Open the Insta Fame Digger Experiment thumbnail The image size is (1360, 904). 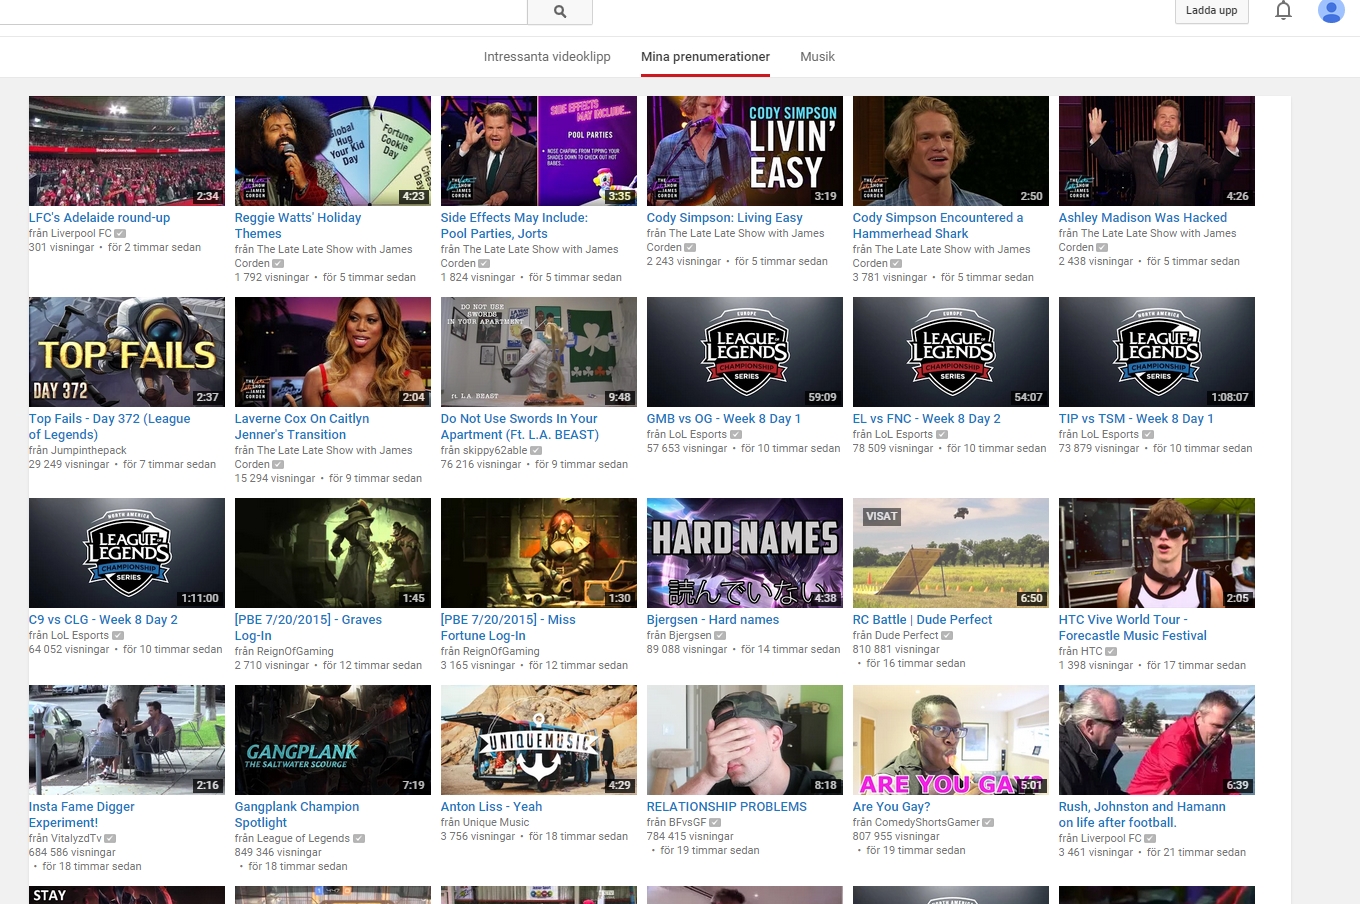point(127,740)
